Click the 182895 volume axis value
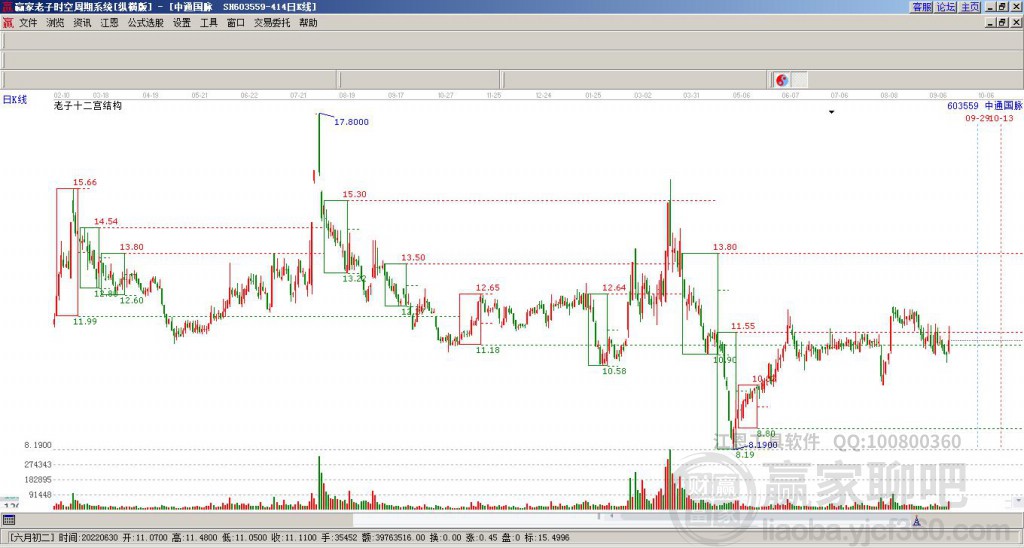This screenshot has height=548, width=1024. click(x=38, y=480)
